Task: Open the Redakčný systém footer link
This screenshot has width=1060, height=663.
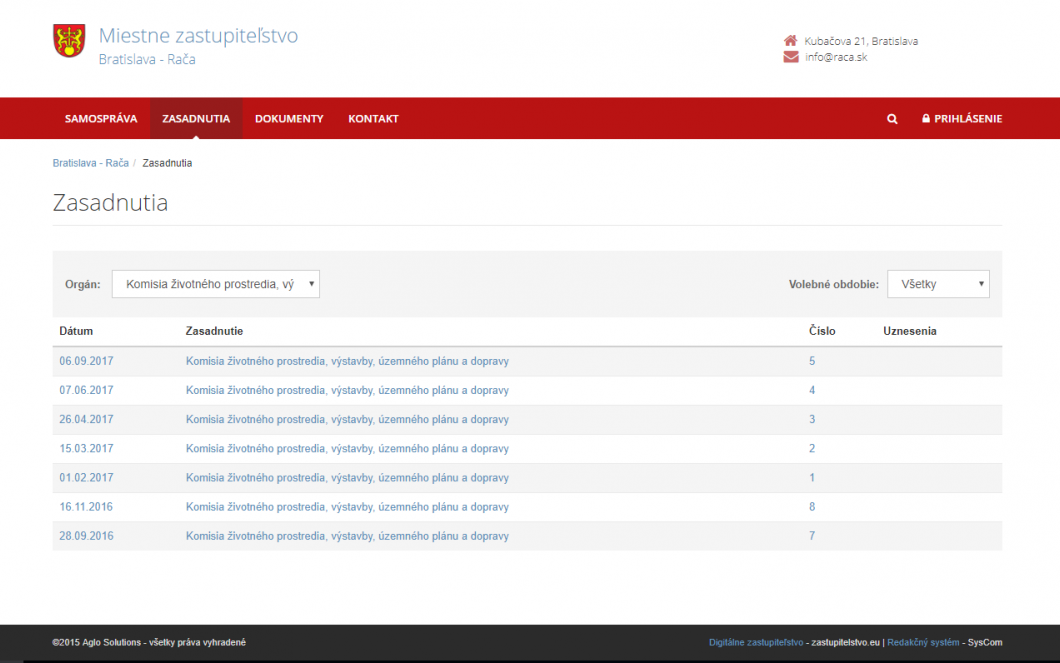Action: click(923, 642)
